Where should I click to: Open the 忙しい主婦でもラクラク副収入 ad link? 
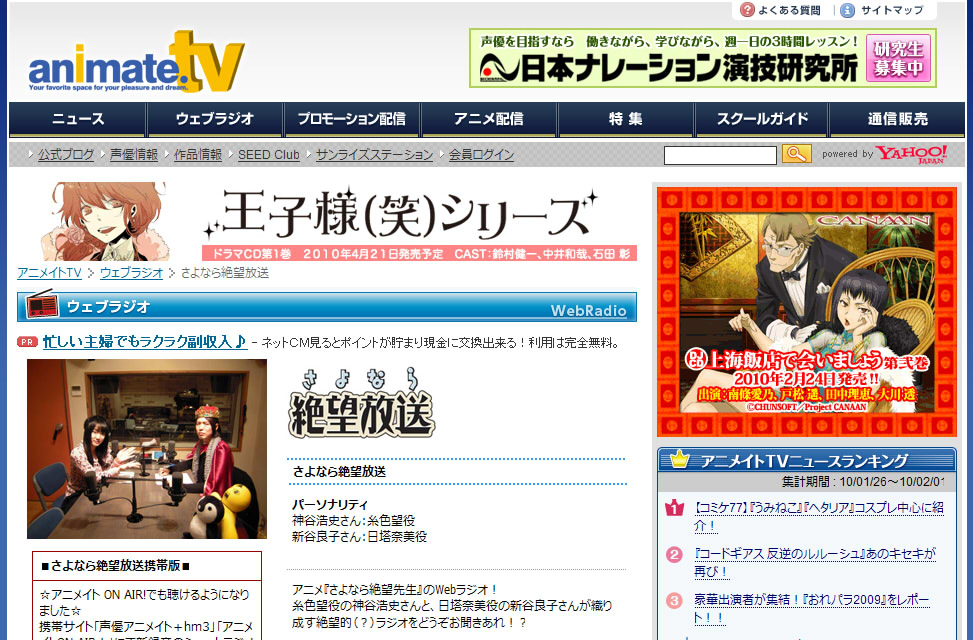tap(144, 342)
